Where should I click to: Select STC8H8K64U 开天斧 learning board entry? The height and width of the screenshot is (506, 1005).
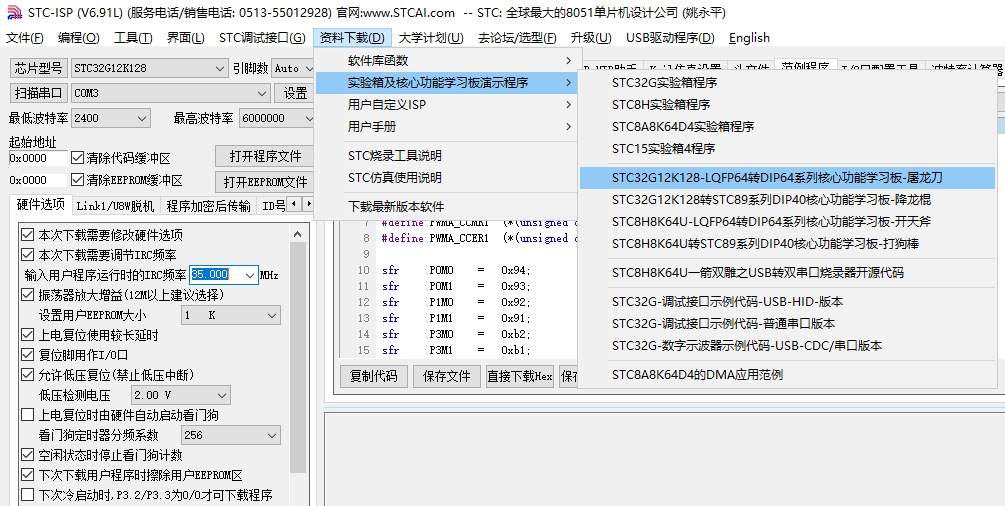788,222
